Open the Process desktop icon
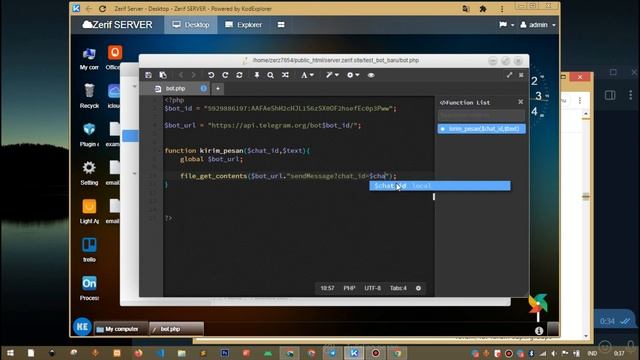 click(x=89, y=289)
